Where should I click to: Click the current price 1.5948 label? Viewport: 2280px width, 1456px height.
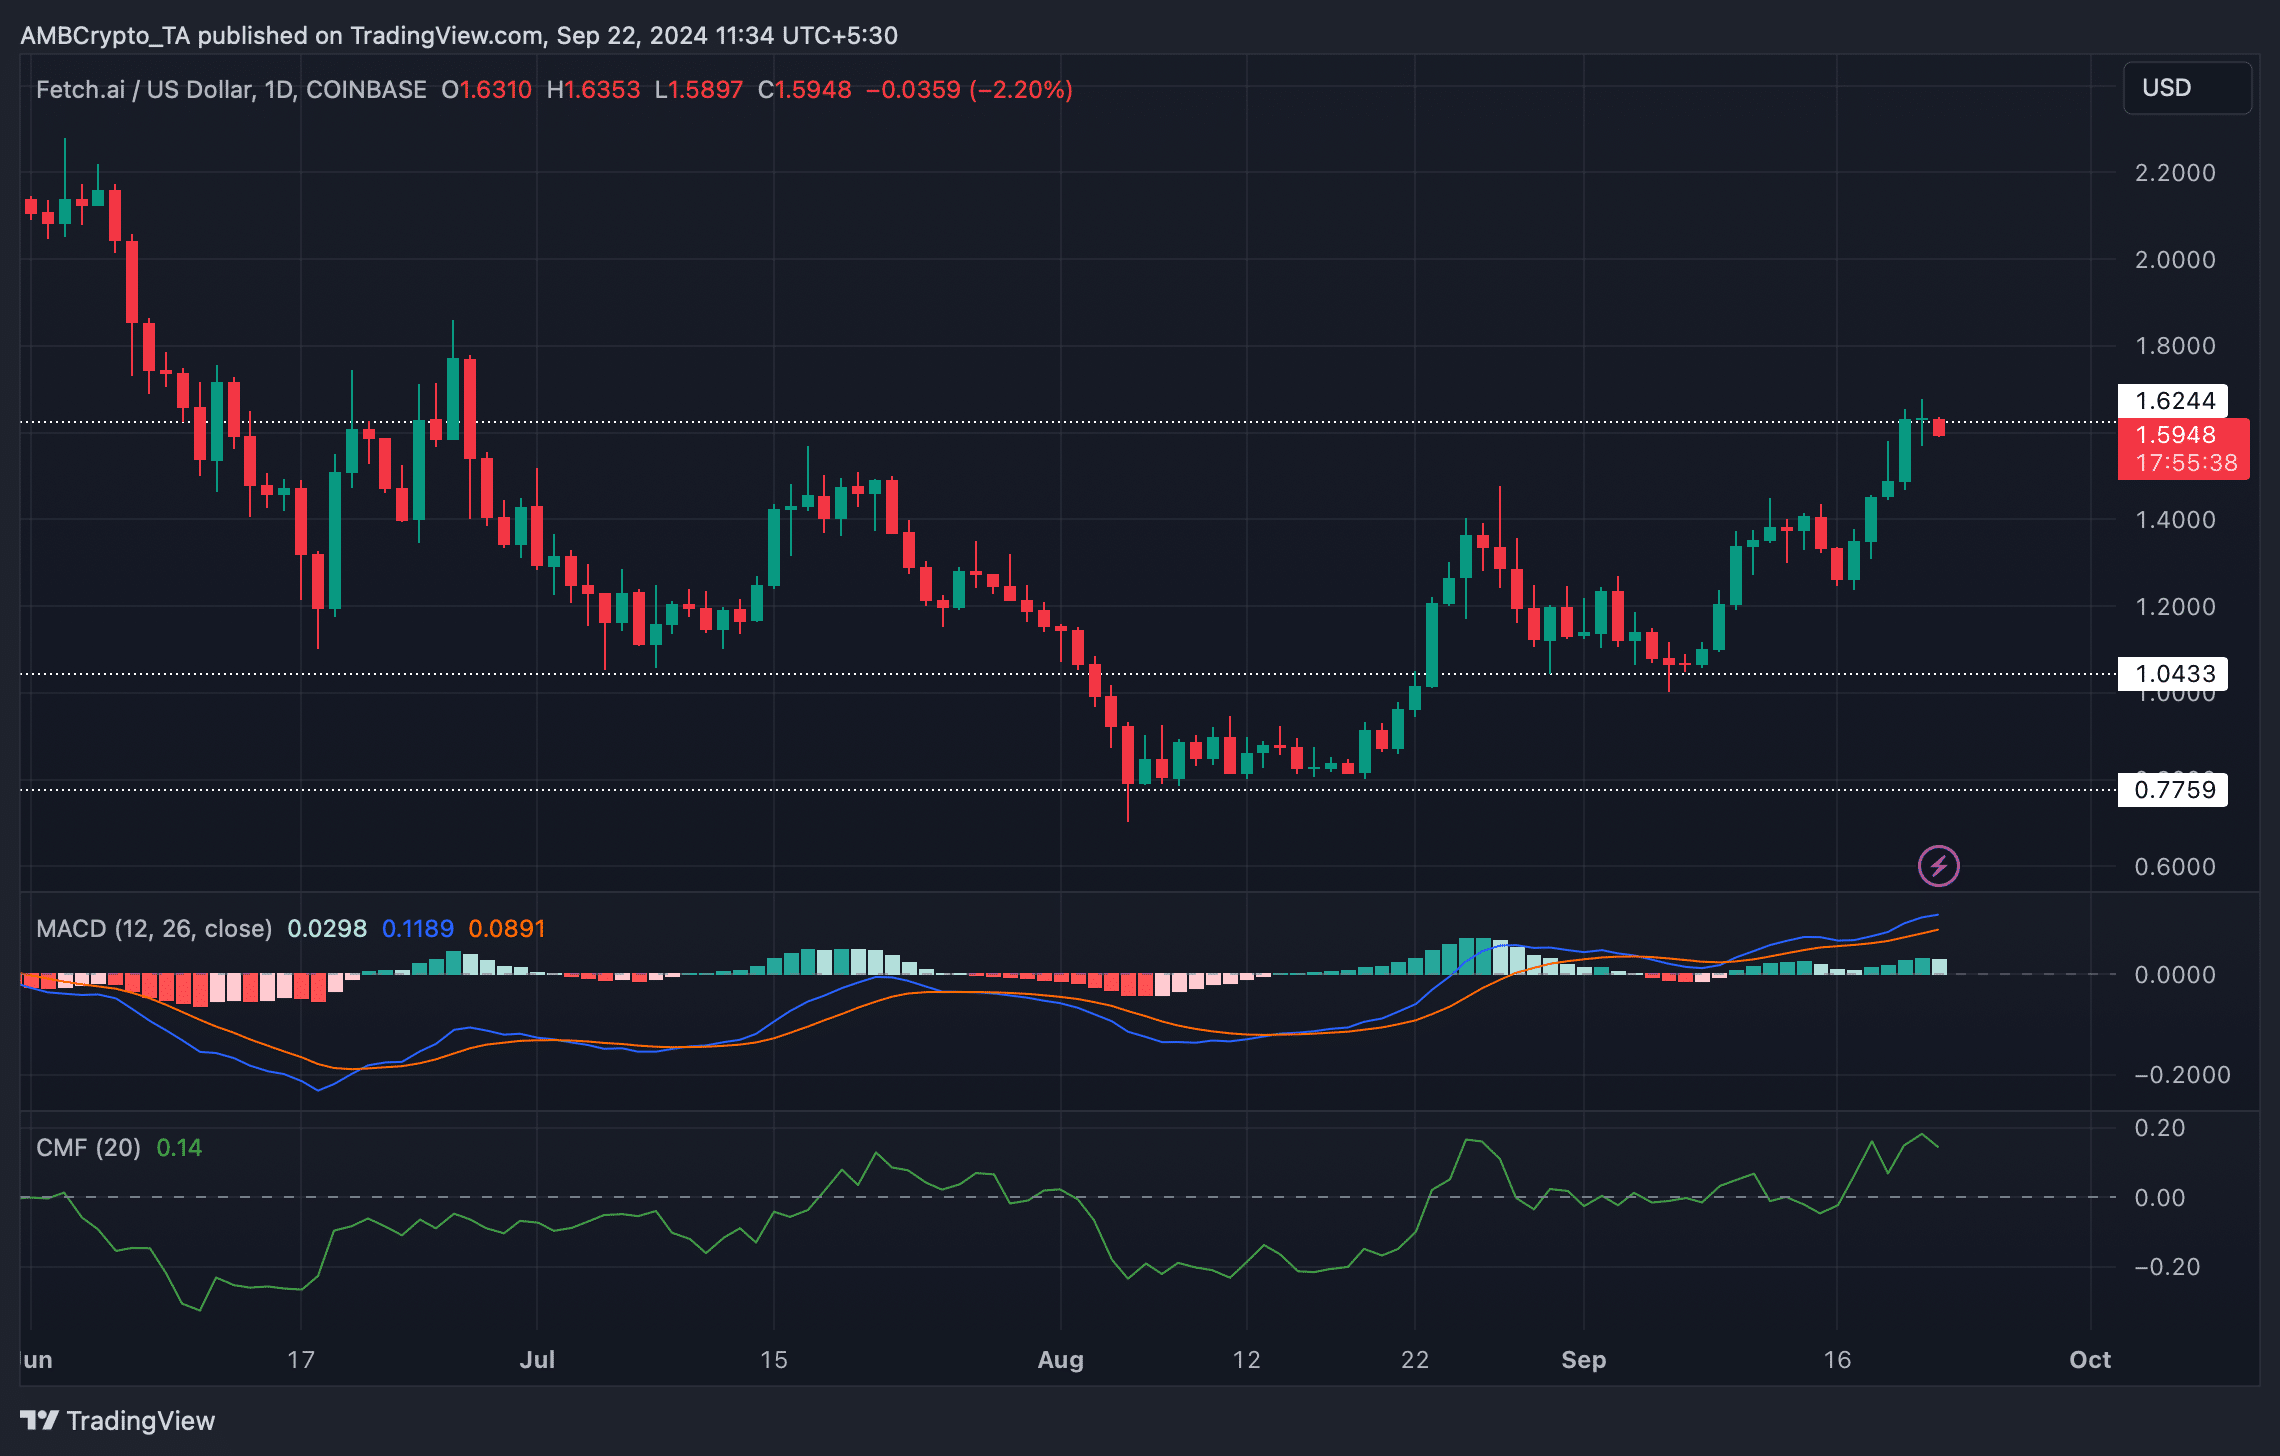2176,435
